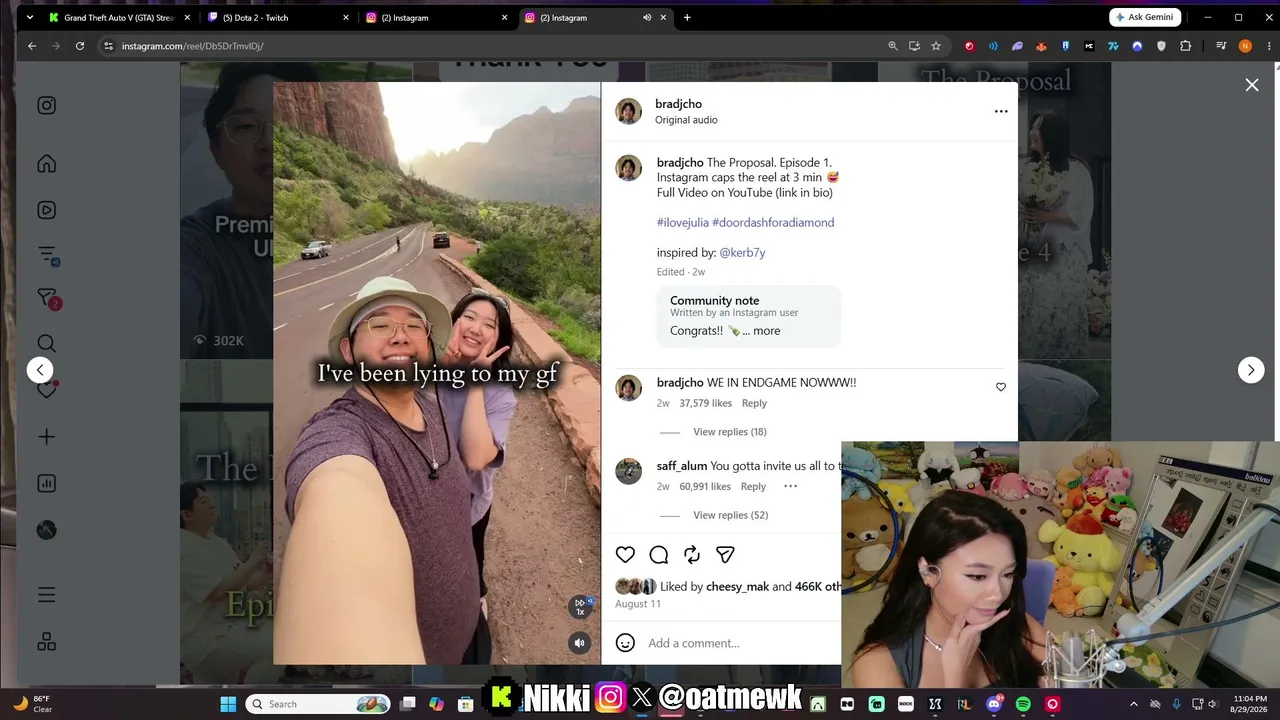The height and width of the screenshot is (720, 1280).
Task: Open the Create new post plus icon
Action: (46, 437)
